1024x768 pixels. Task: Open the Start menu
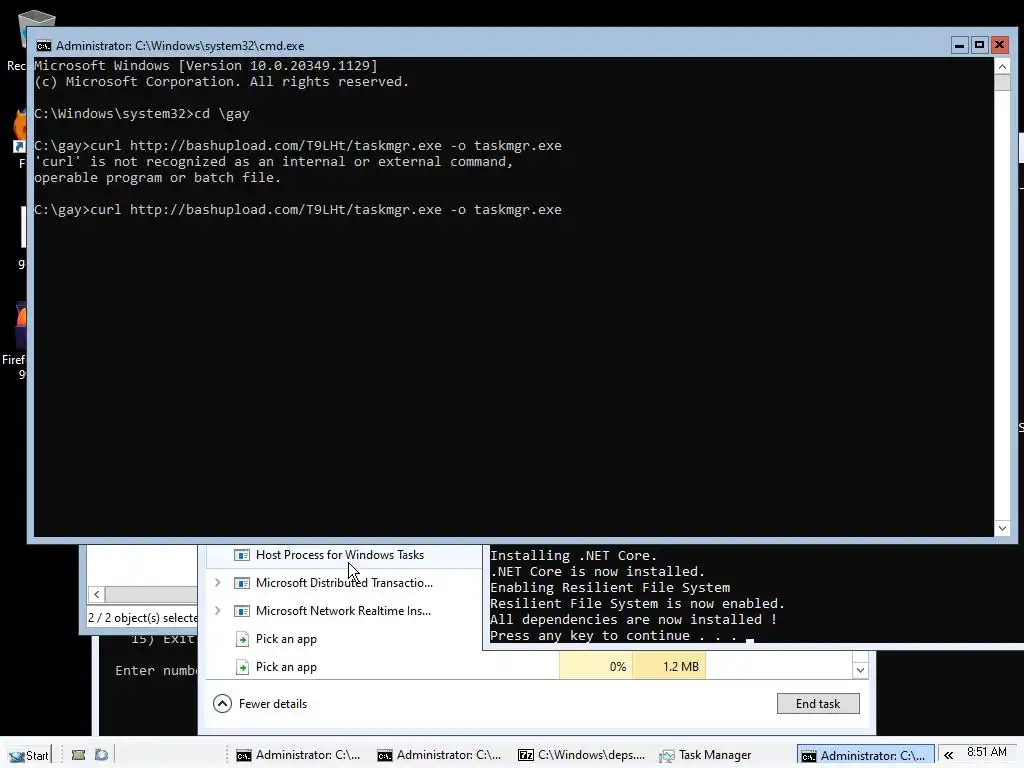pos(29,755)
